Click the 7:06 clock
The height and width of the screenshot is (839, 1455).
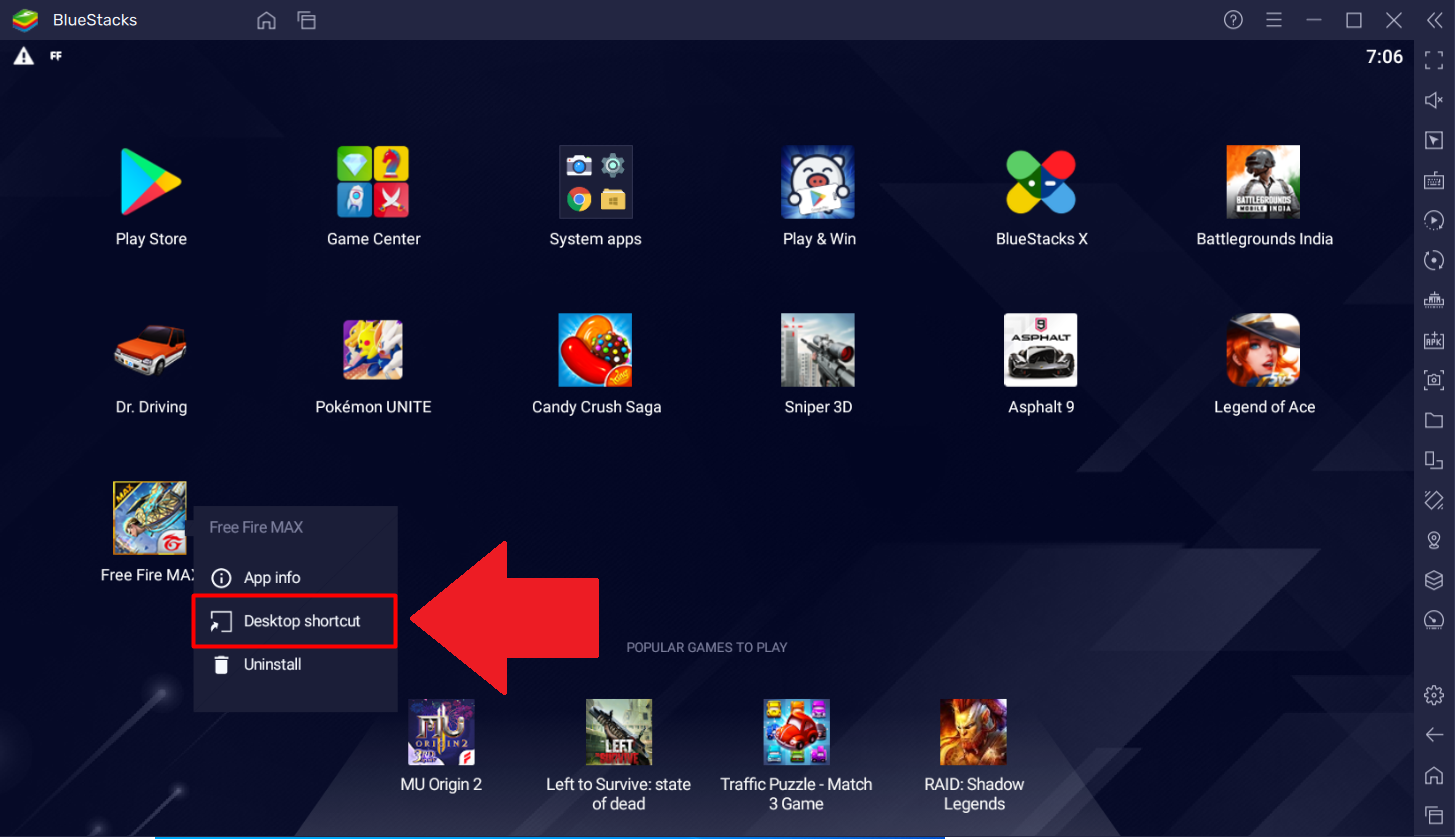point(1384,57)
